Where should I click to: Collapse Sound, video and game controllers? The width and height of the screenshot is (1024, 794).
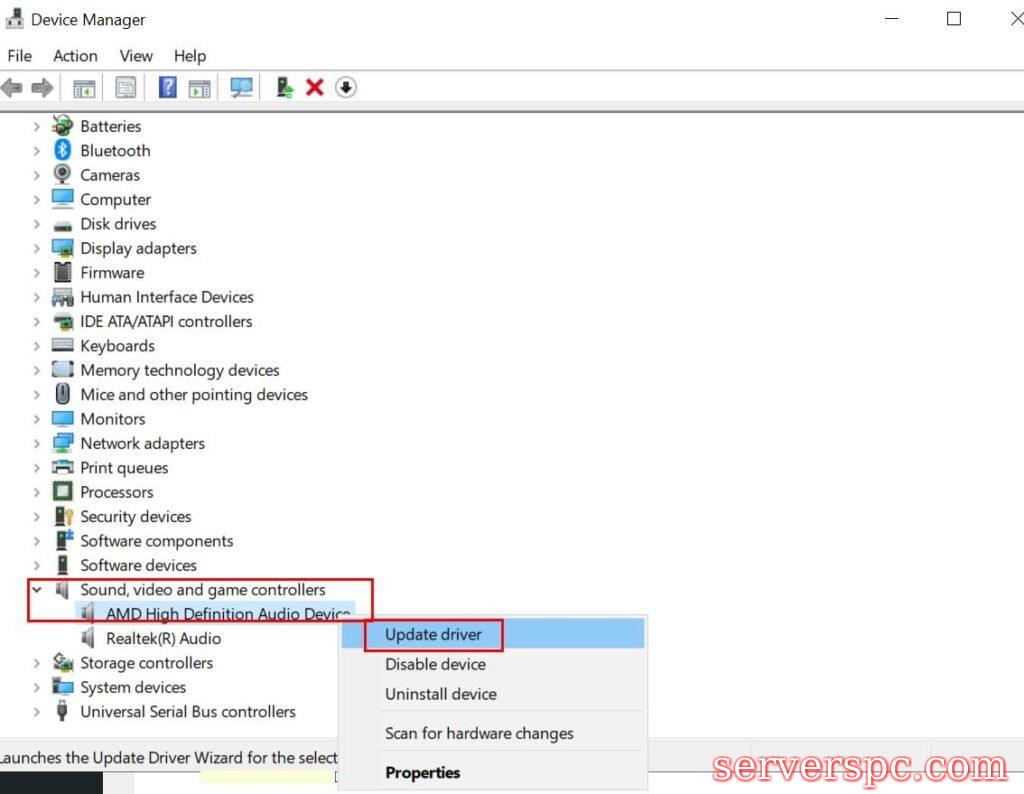37,590
